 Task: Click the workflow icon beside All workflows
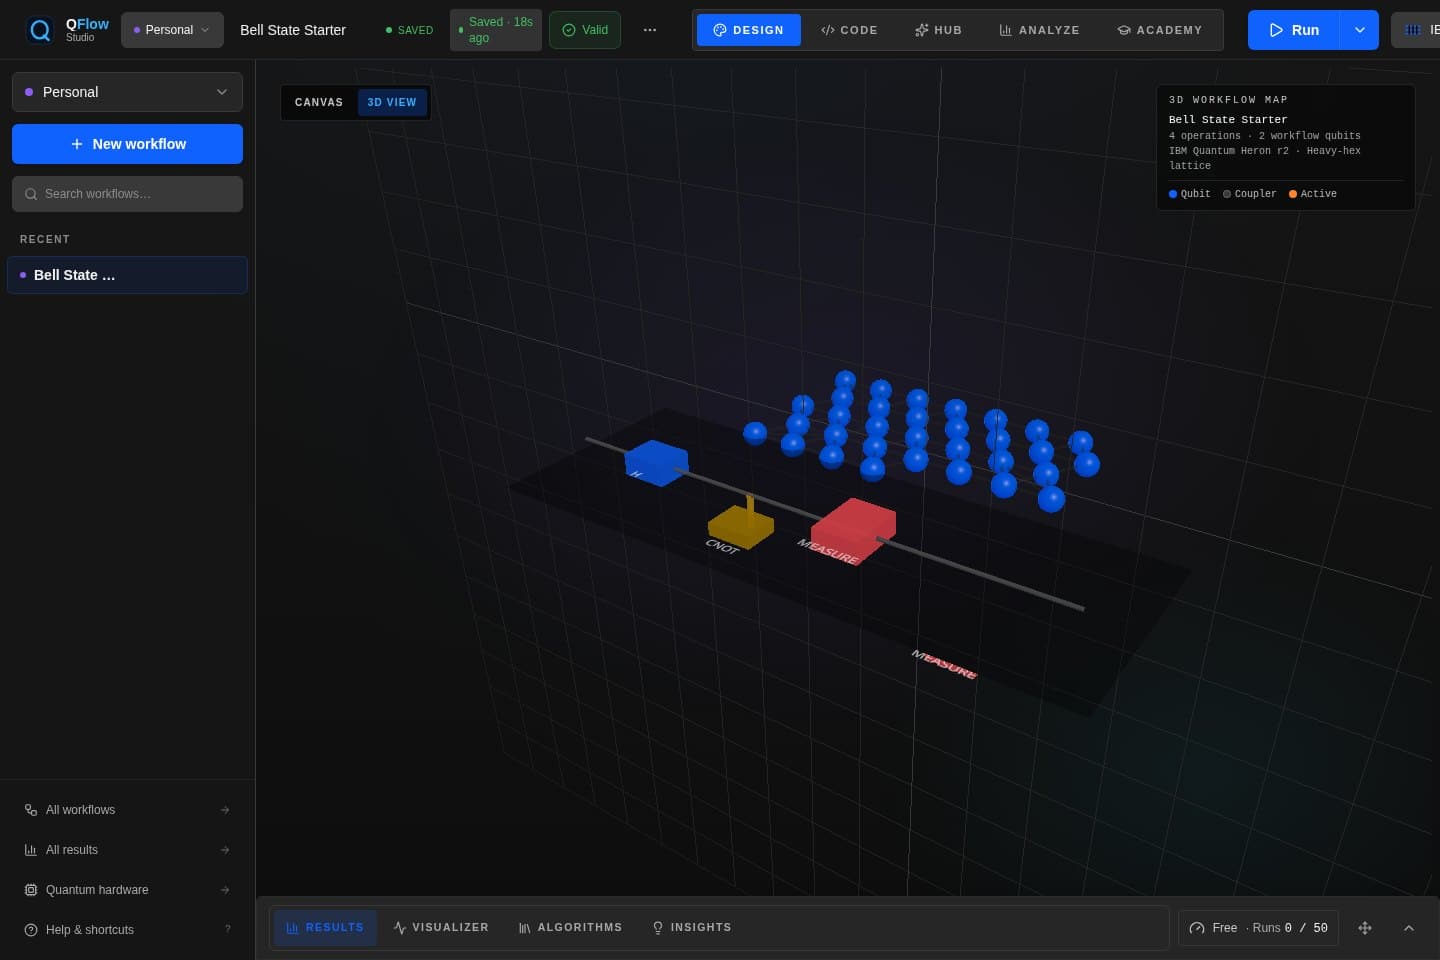tap(31, 810)
